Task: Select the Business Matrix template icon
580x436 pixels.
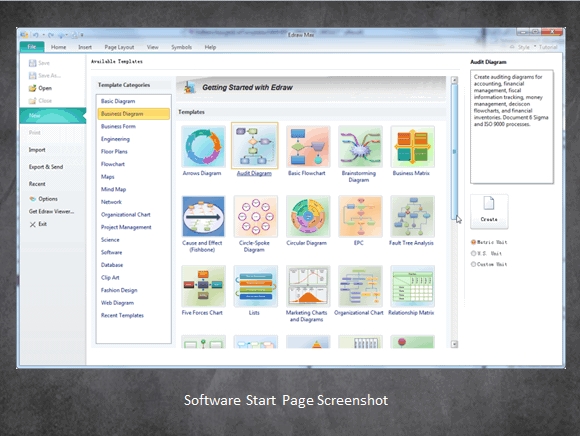Action: click(412, 146)
